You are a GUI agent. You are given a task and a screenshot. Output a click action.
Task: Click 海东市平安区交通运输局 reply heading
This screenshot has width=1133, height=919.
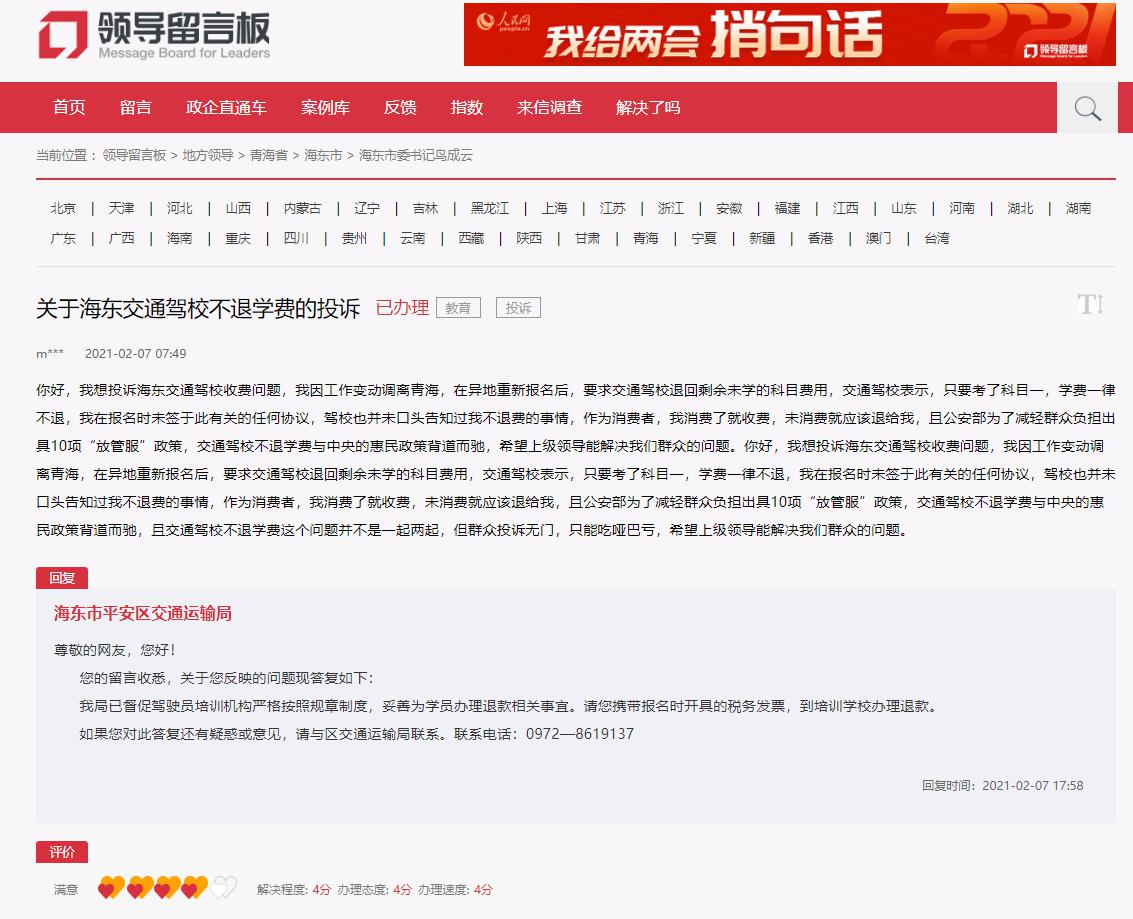click(x=142, y=613)
